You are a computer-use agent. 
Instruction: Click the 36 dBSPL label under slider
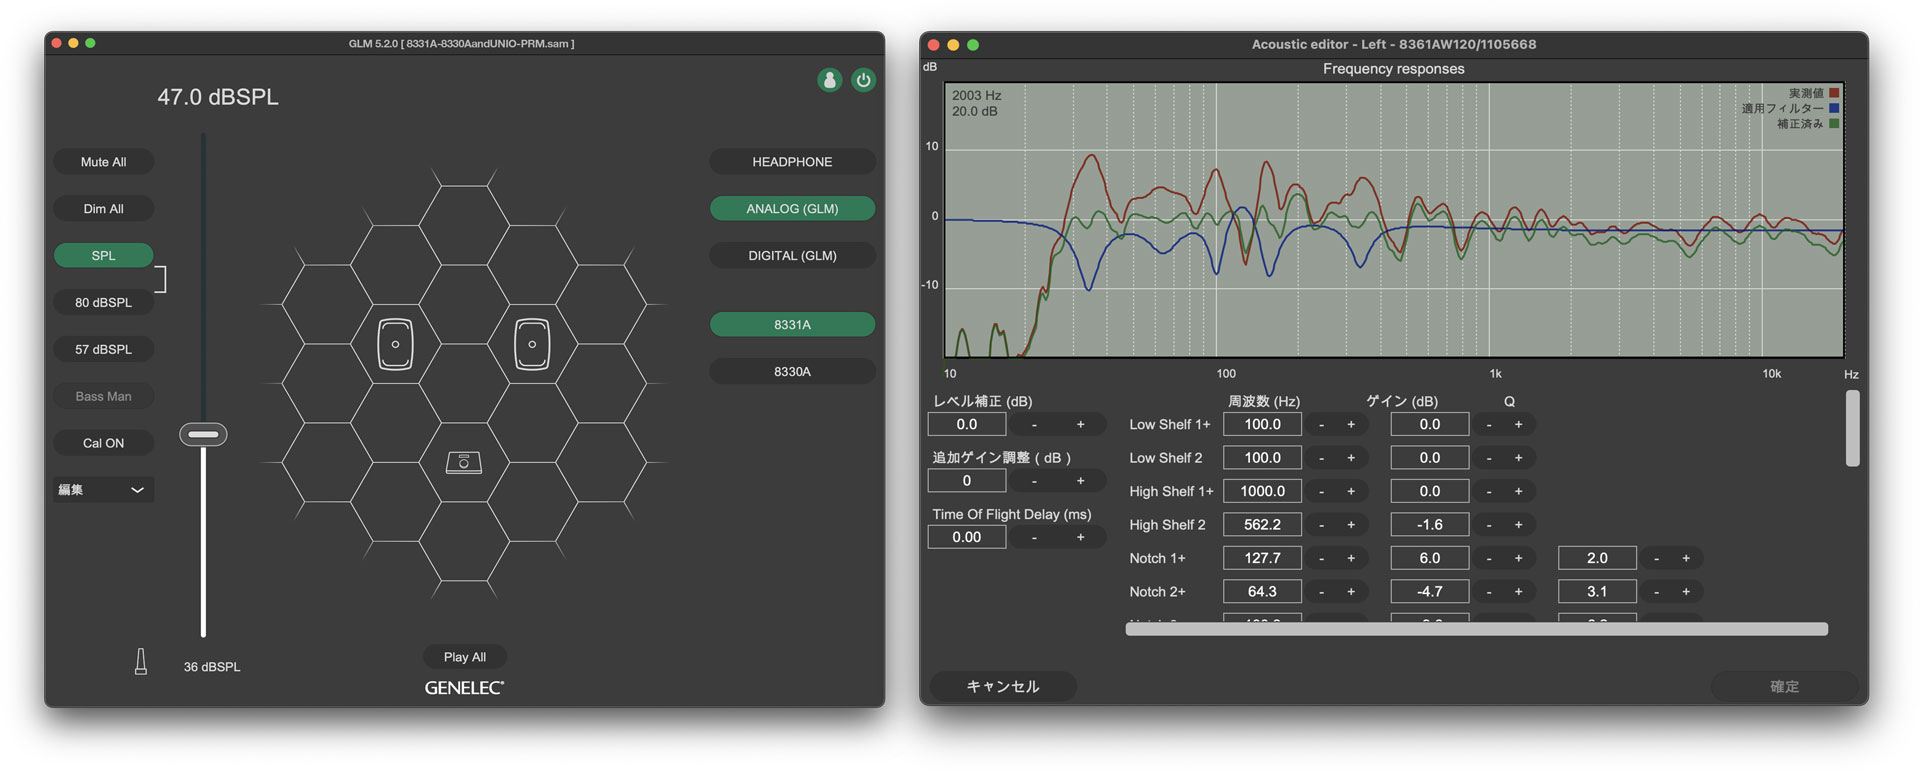tap(212, 667)
